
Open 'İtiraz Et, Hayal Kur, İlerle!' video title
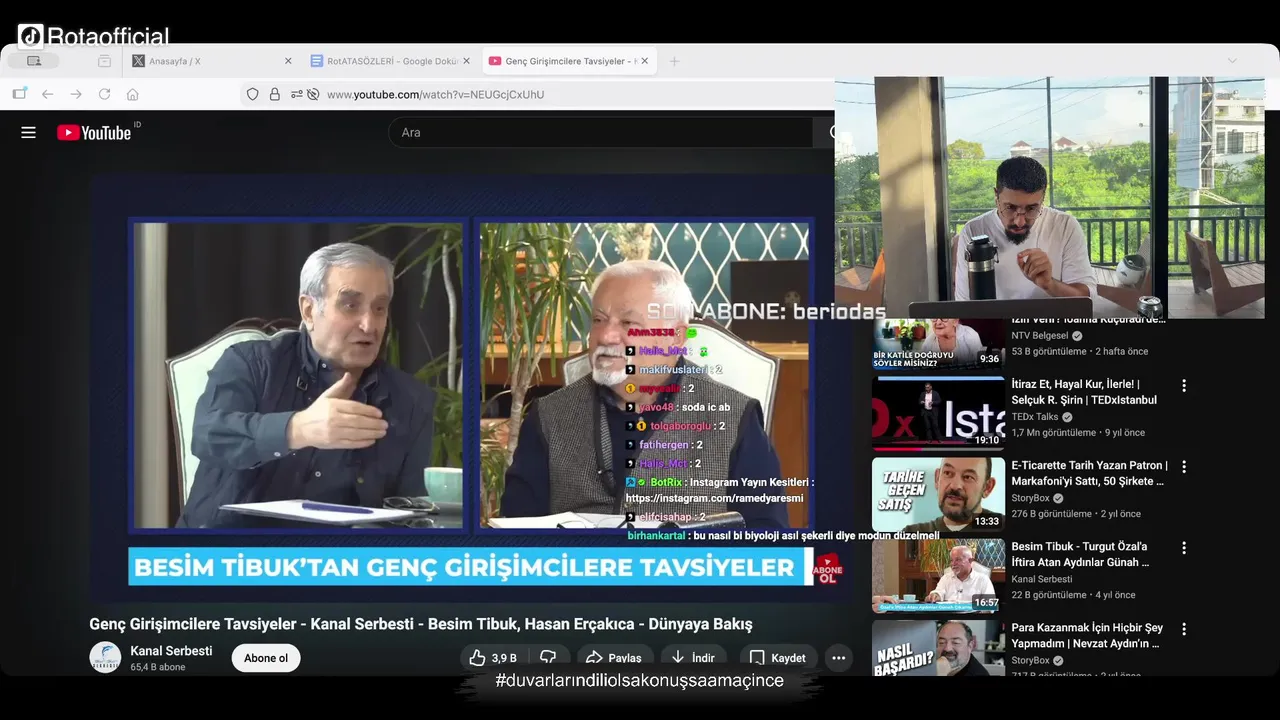click(x=1084, y=392)
